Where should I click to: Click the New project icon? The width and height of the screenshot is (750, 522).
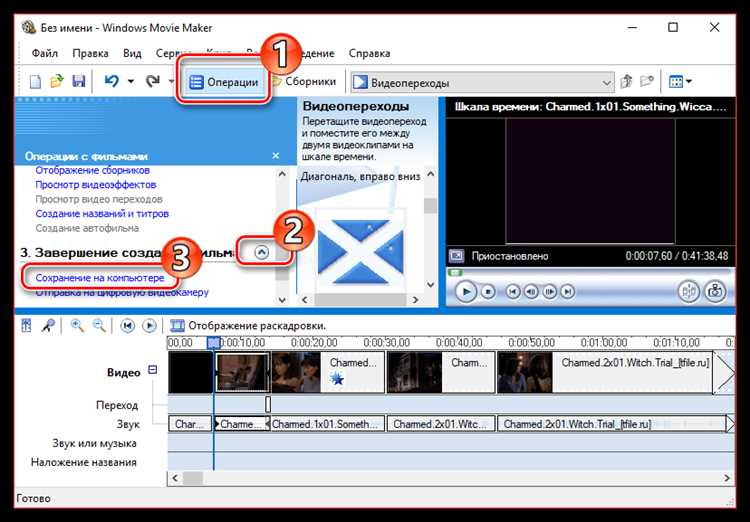pos(35,82)
